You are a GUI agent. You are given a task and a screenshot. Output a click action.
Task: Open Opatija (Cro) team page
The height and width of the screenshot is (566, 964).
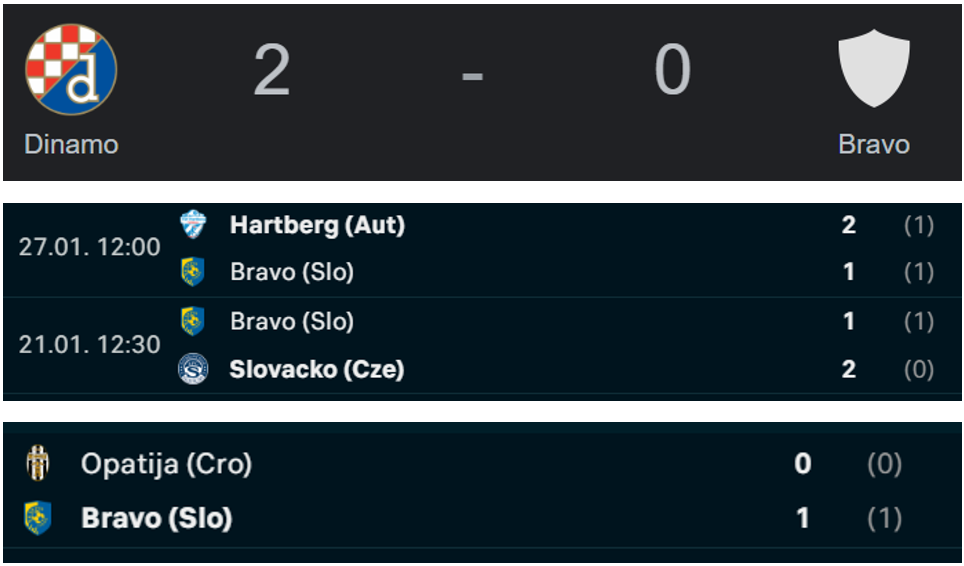pyautogui.click(x=167, y=464)
